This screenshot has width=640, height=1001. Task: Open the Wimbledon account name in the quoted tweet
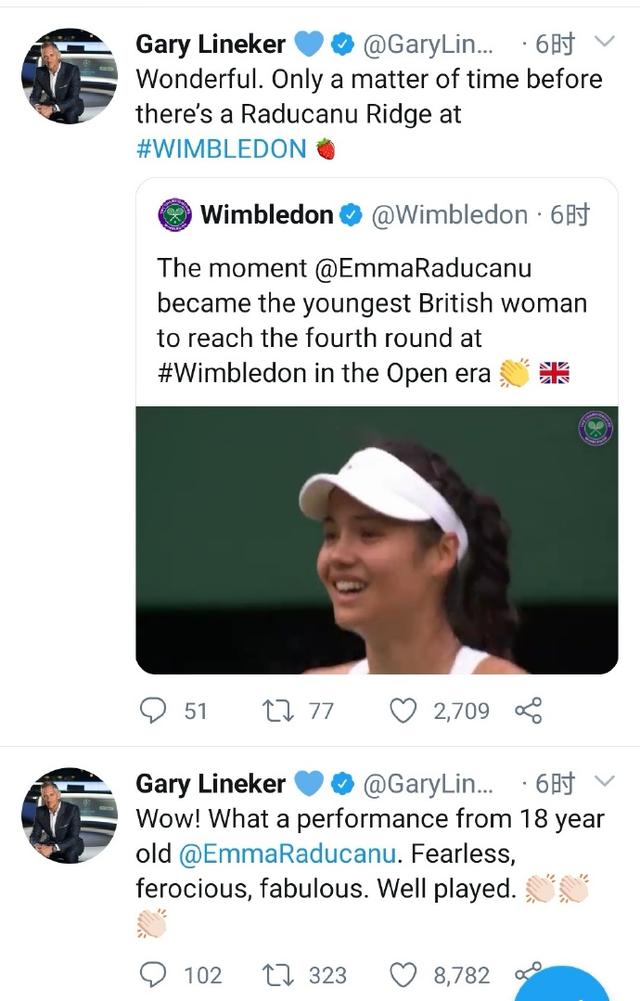266,214
